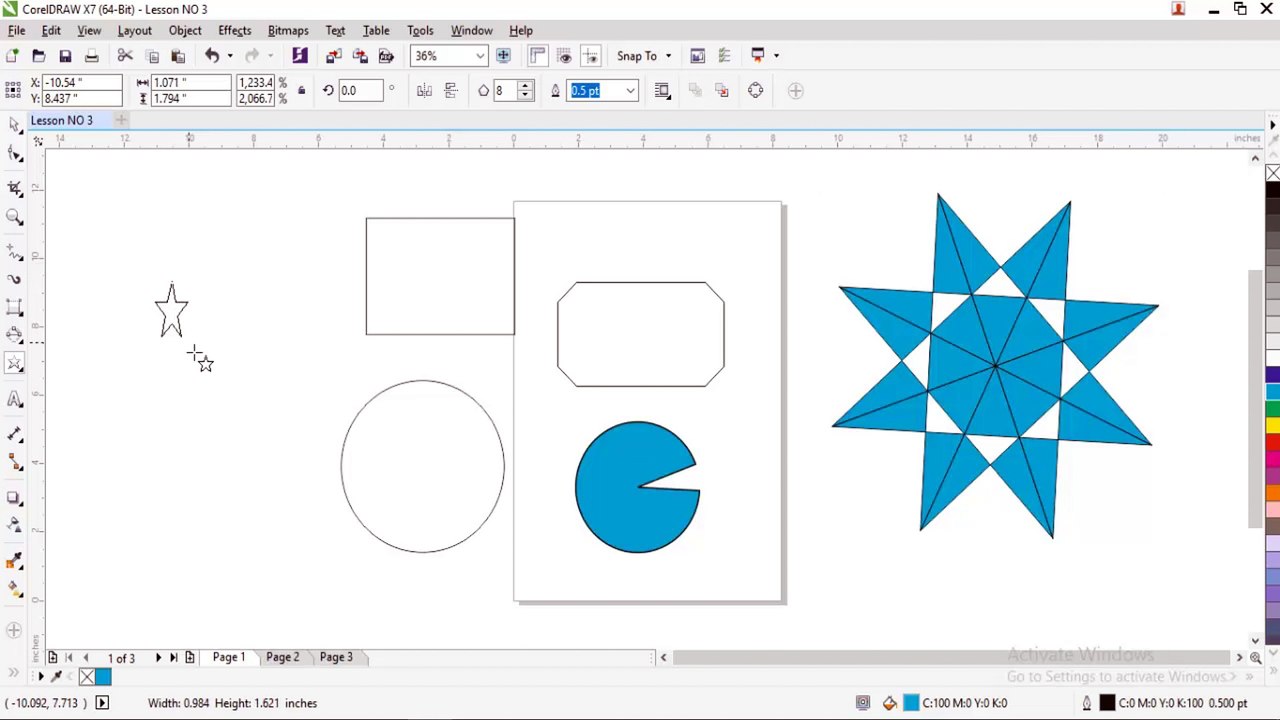Screen dimensions: 1280x720
Task: Toggle show rulers button
Action: (538, 56)
